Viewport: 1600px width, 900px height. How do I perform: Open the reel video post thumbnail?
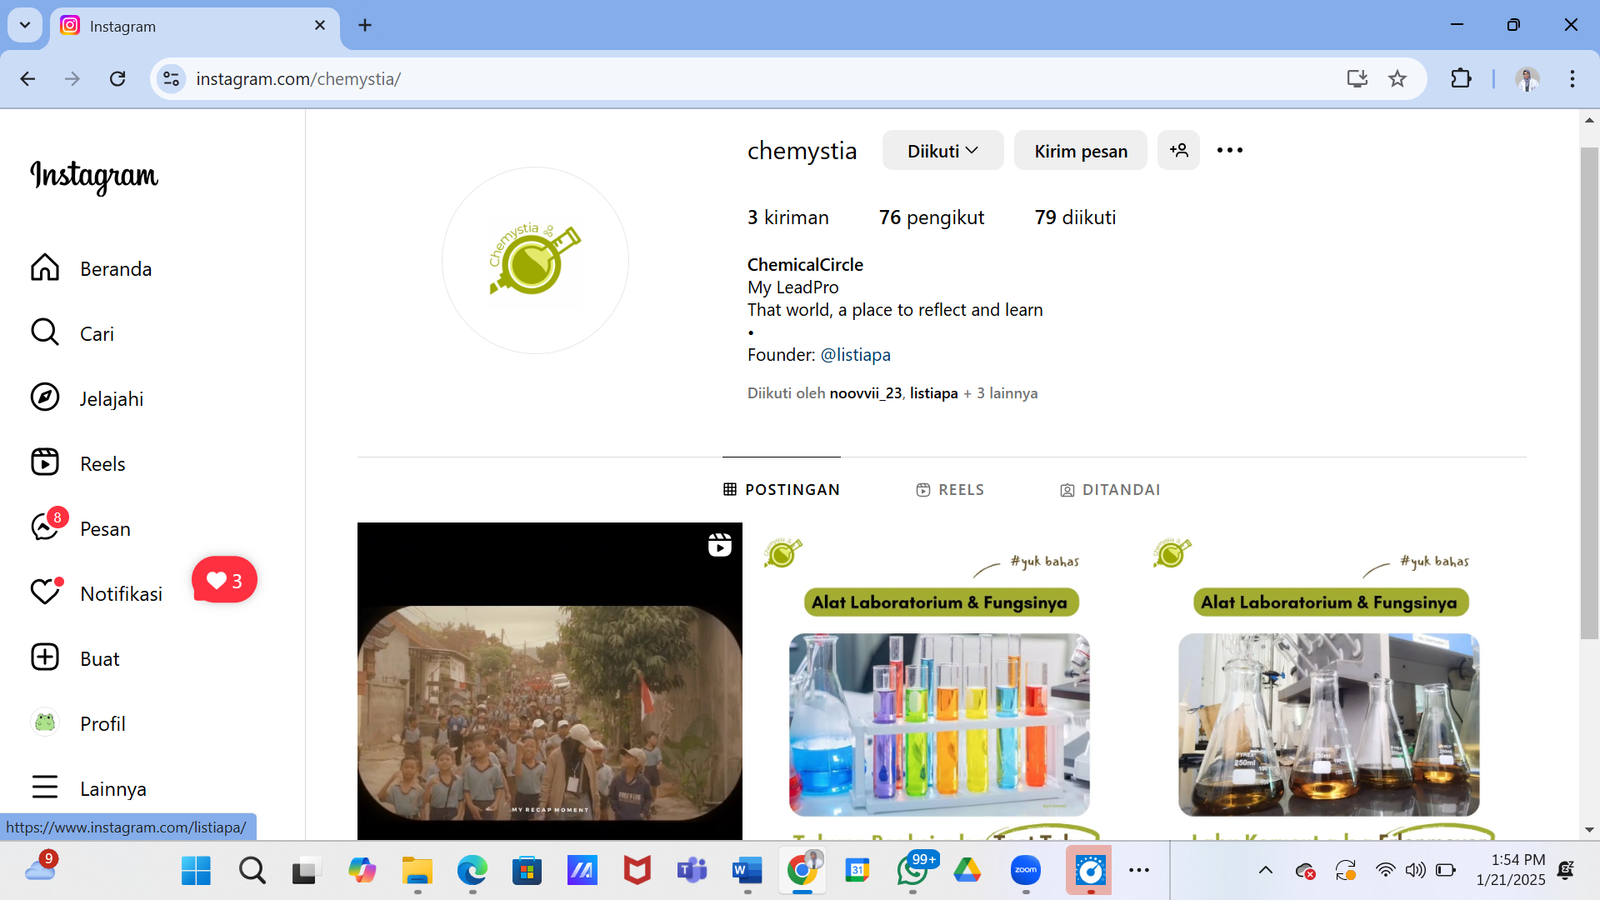pos(550,681)
